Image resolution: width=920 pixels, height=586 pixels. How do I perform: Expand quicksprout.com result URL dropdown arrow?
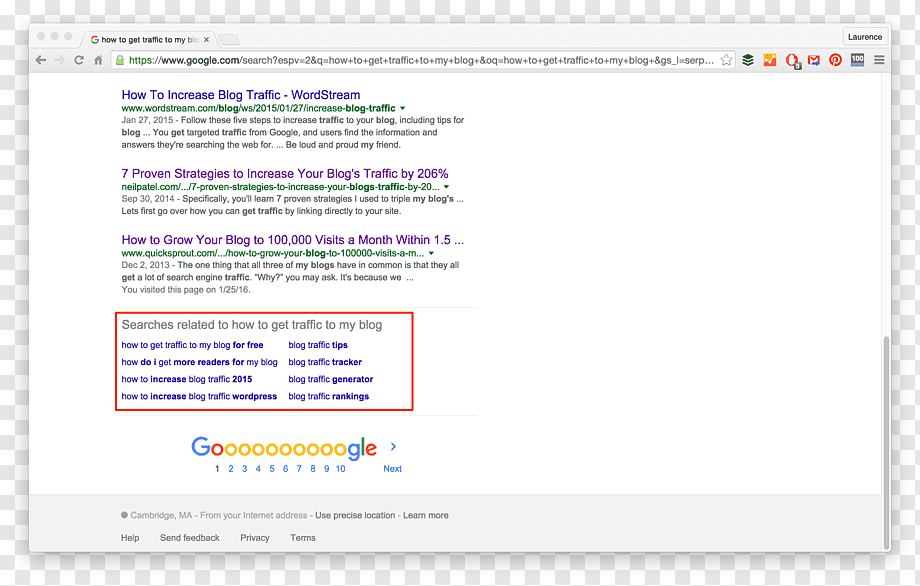[431, 253]
